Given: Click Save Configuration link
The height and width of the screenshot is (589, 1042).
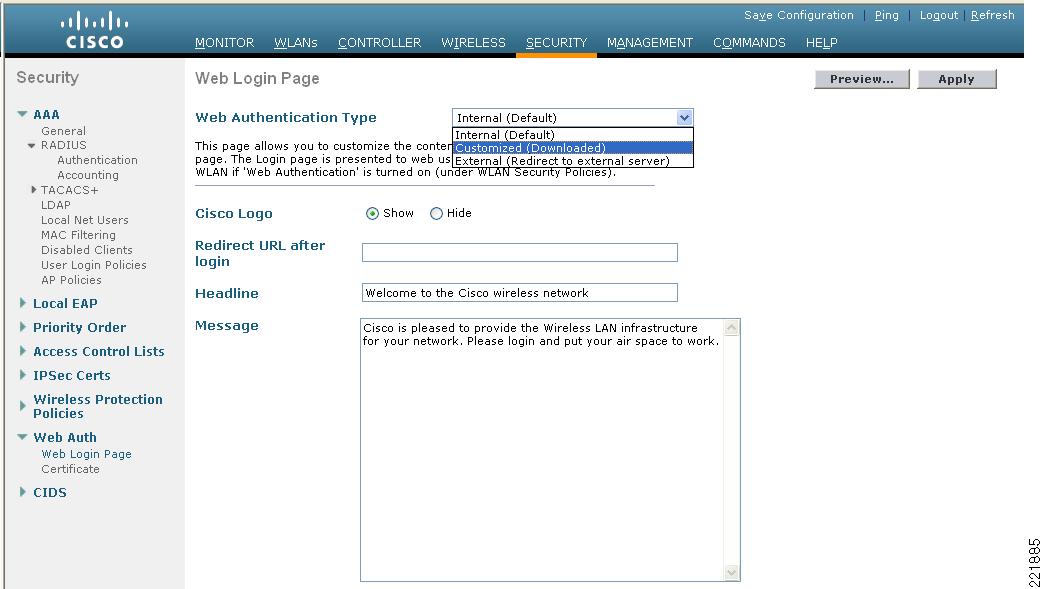Looking at the screenshot, I should [x=799, y=15].
